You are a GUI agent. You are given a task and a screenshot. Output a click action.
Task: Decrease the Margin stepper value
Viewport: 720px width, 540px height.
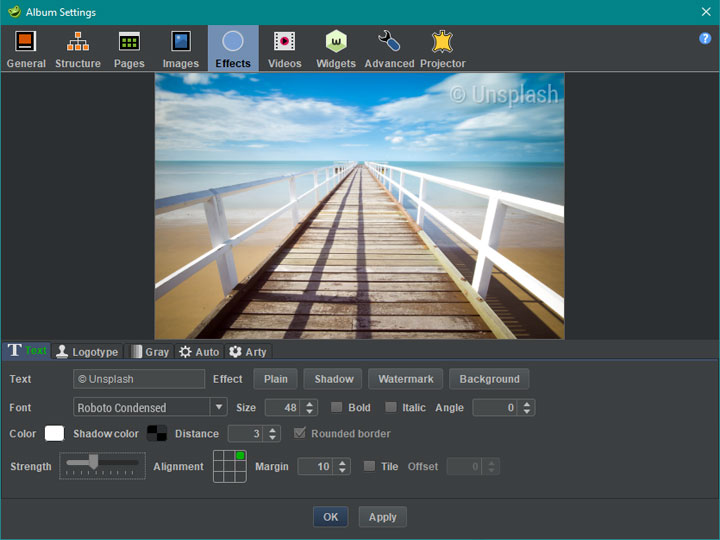(x=342, y=471)
